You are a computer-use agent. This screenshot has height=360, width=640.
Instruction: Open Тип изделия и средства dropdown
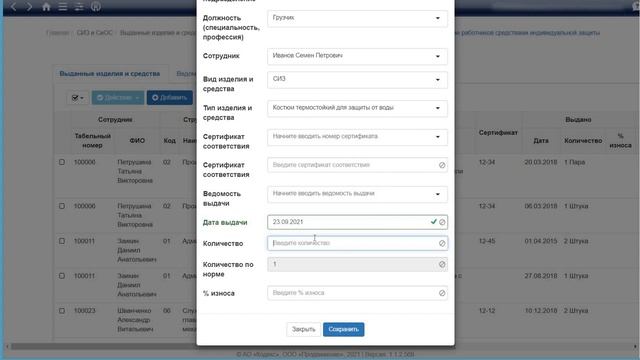click(357, 108)
